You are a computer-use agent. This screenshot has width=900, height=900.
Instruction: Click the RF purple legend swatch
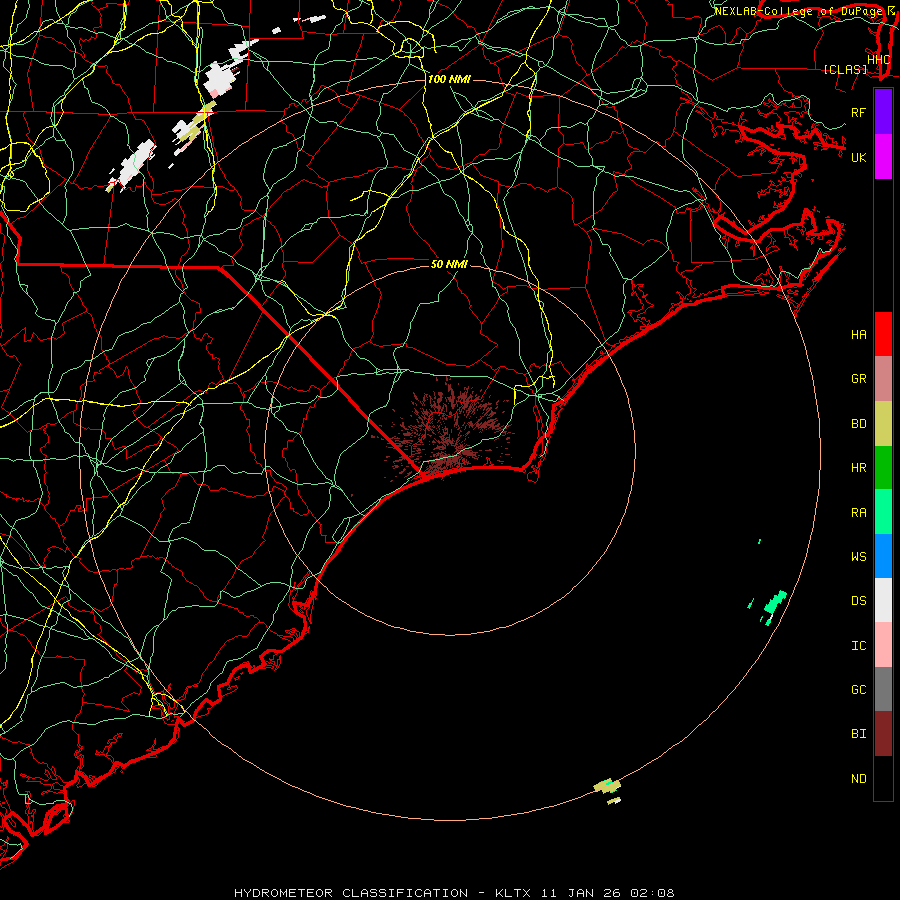[x=883, y=112]
